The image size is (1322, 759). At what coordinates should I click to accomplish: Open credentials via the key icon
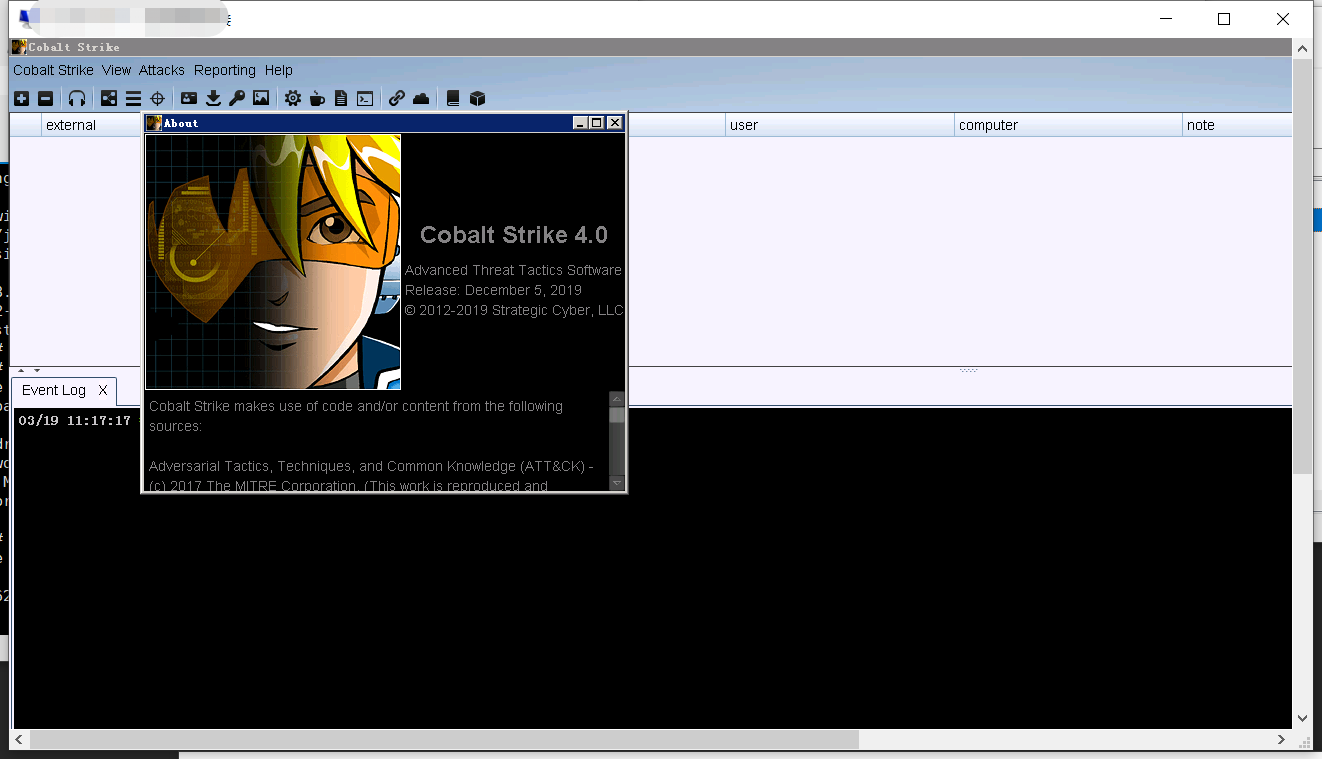(237, 98)
